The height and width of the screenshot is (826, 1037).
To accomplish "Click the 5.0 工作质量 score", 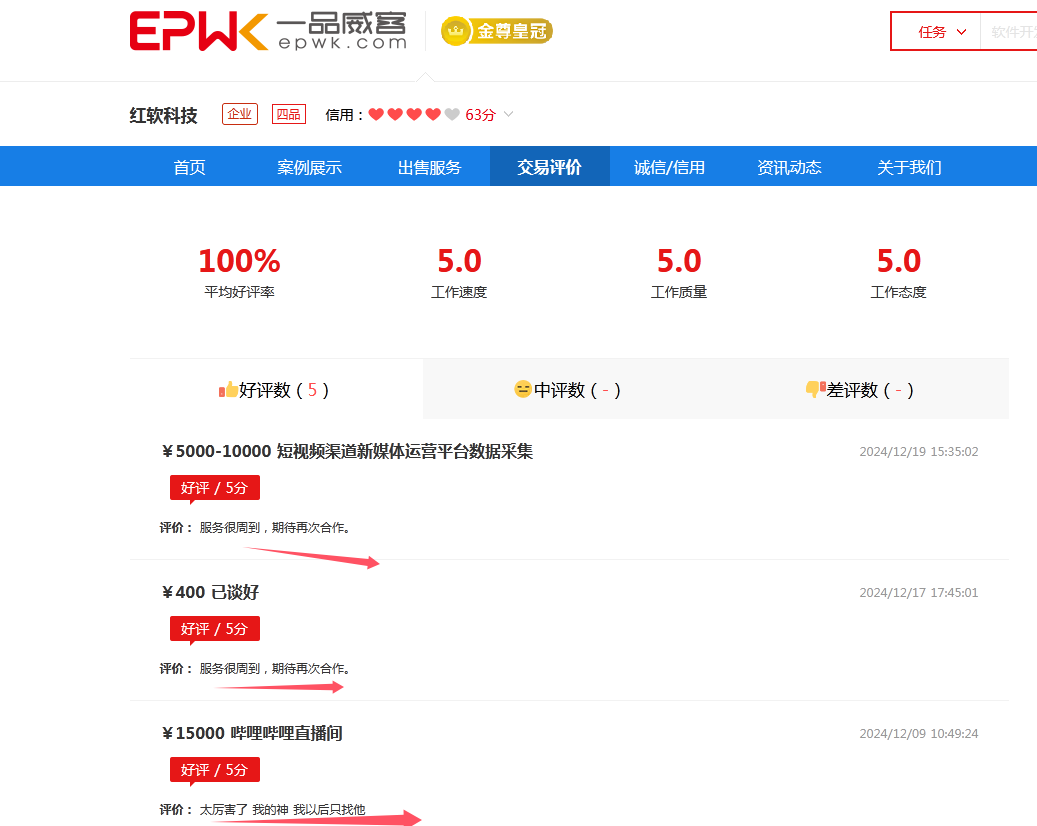I will click(x=679, y=261).
